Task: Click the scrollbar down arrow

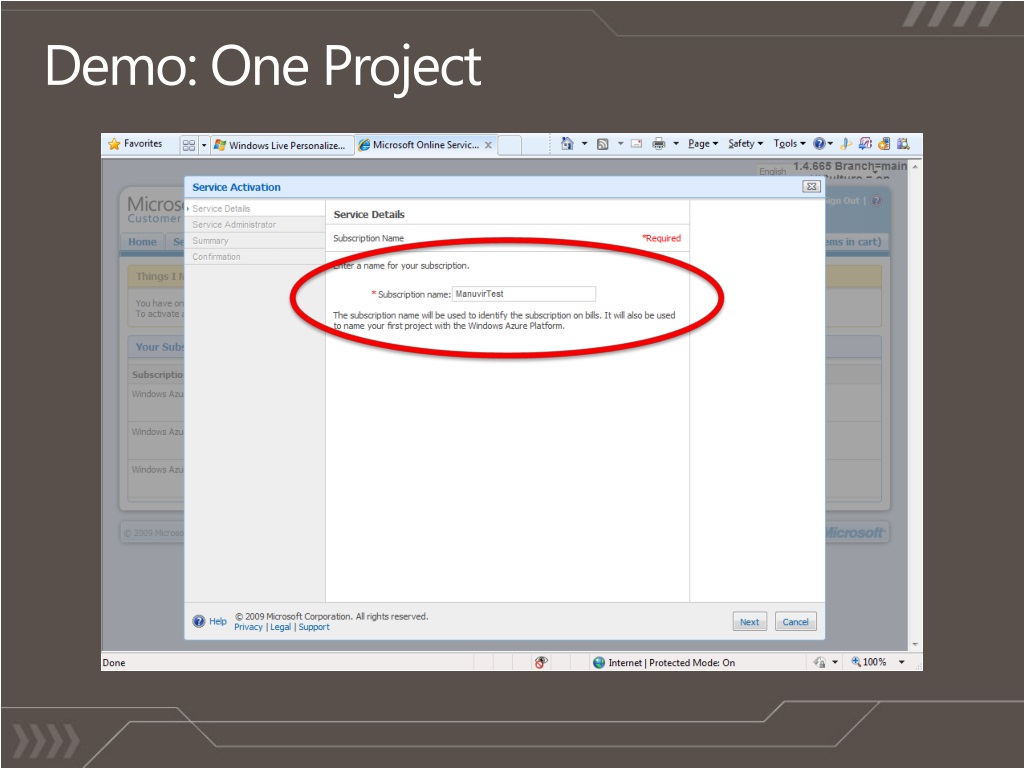Action: pos(915,645)
